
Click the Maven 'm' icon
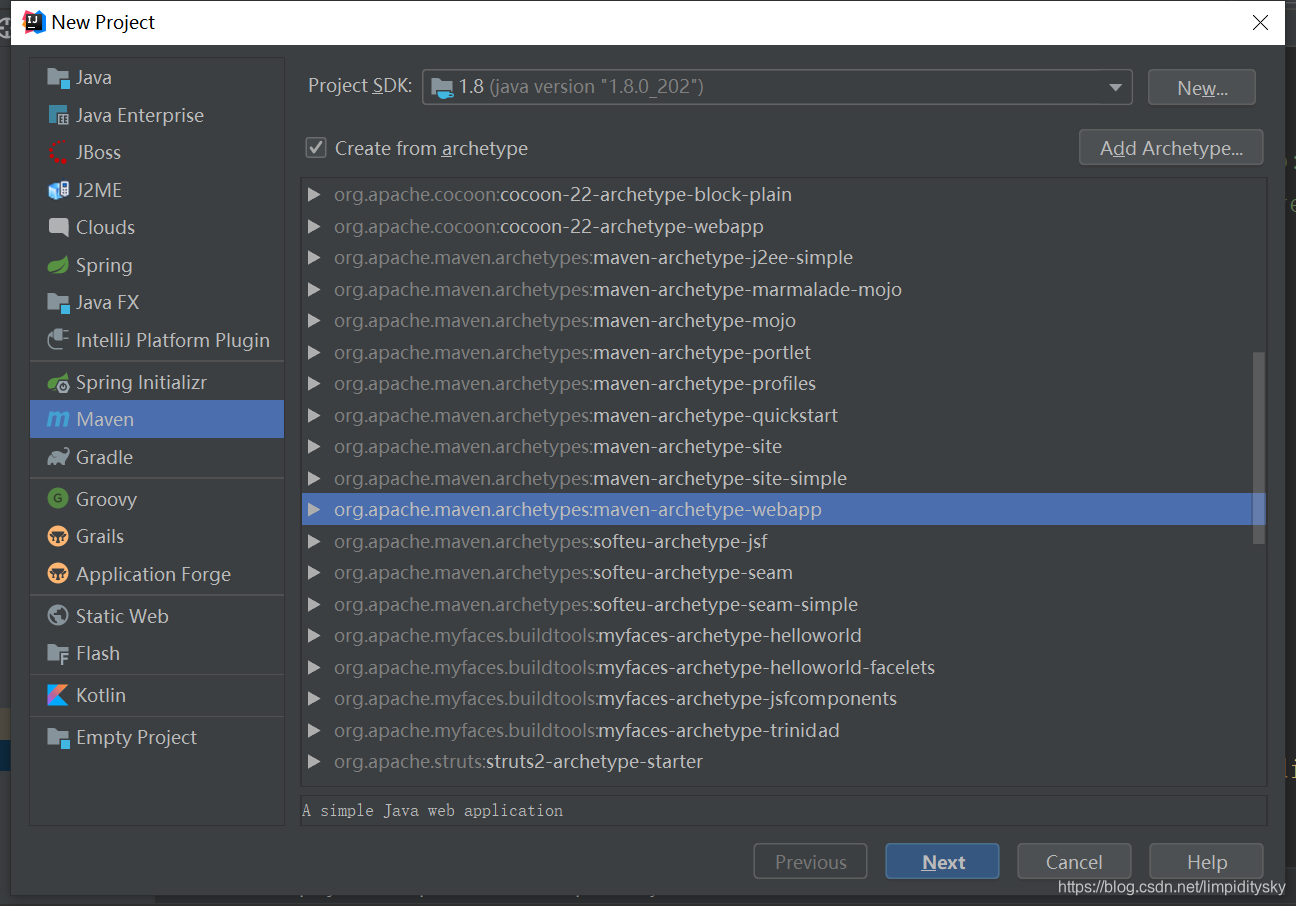[x=58, y=420]
